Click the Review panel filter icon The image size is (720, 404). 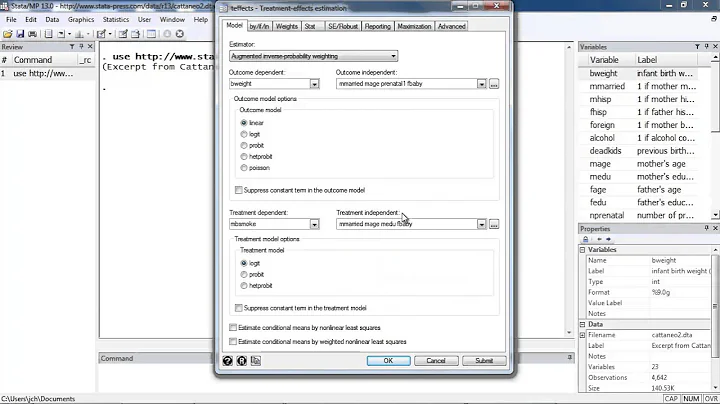(72, 47)
